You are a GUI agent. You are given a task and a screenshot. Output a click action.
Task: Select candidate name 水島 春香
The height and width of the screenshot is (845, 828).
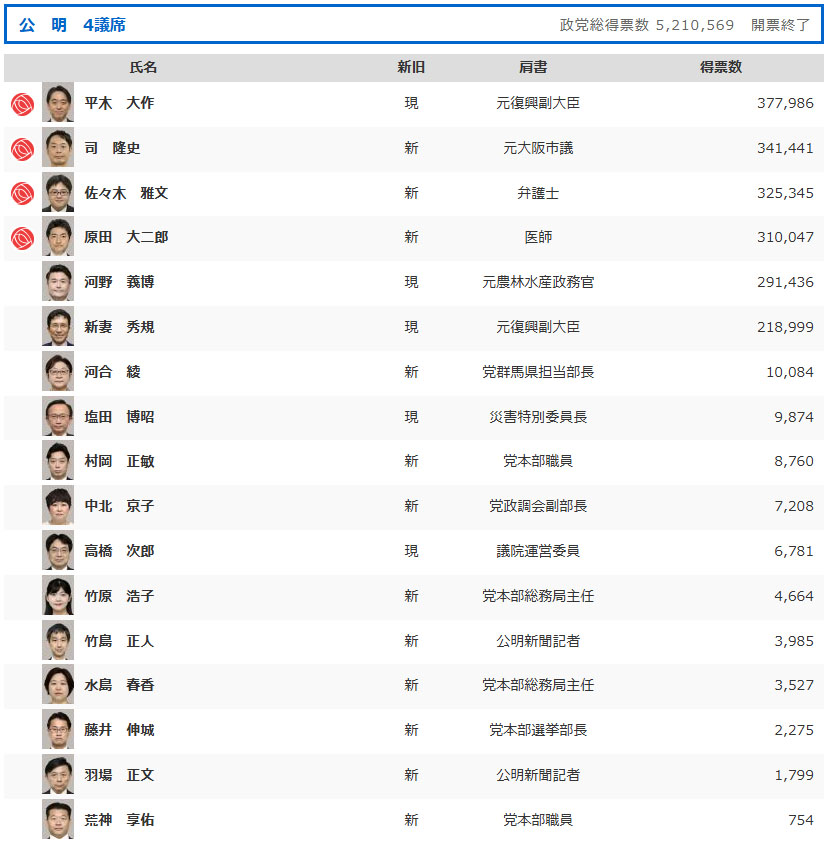(x=119, y=685)
